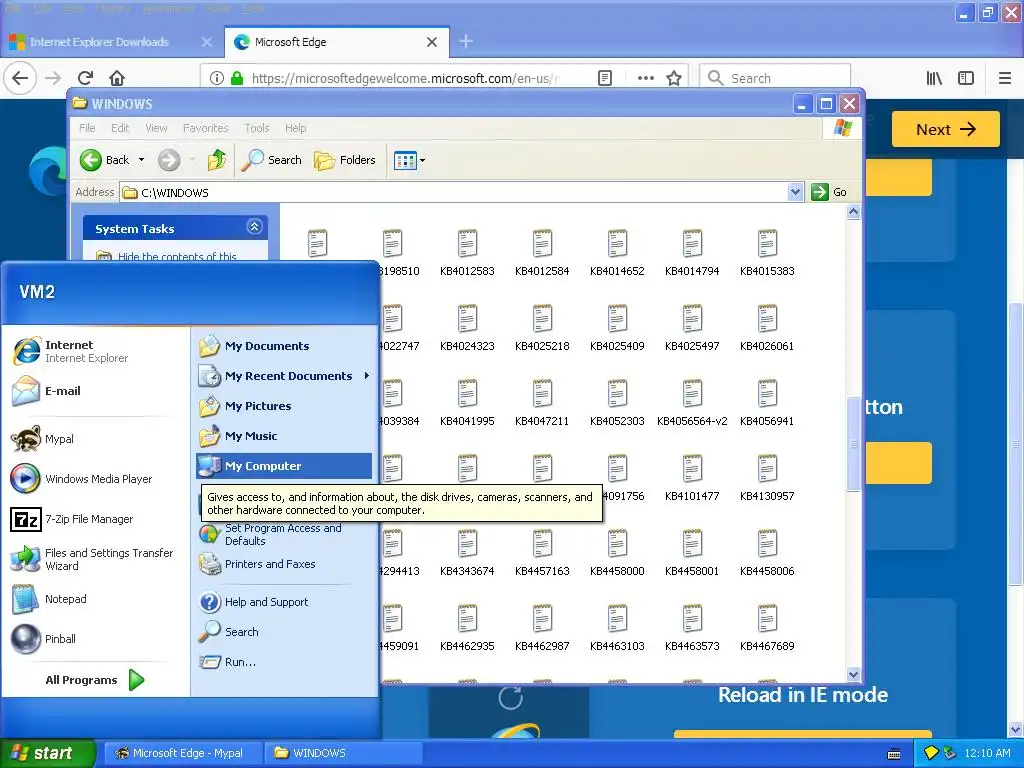Select KB4015383 log file
This screenshot has width=1024, height=768.
click(767, 253)
